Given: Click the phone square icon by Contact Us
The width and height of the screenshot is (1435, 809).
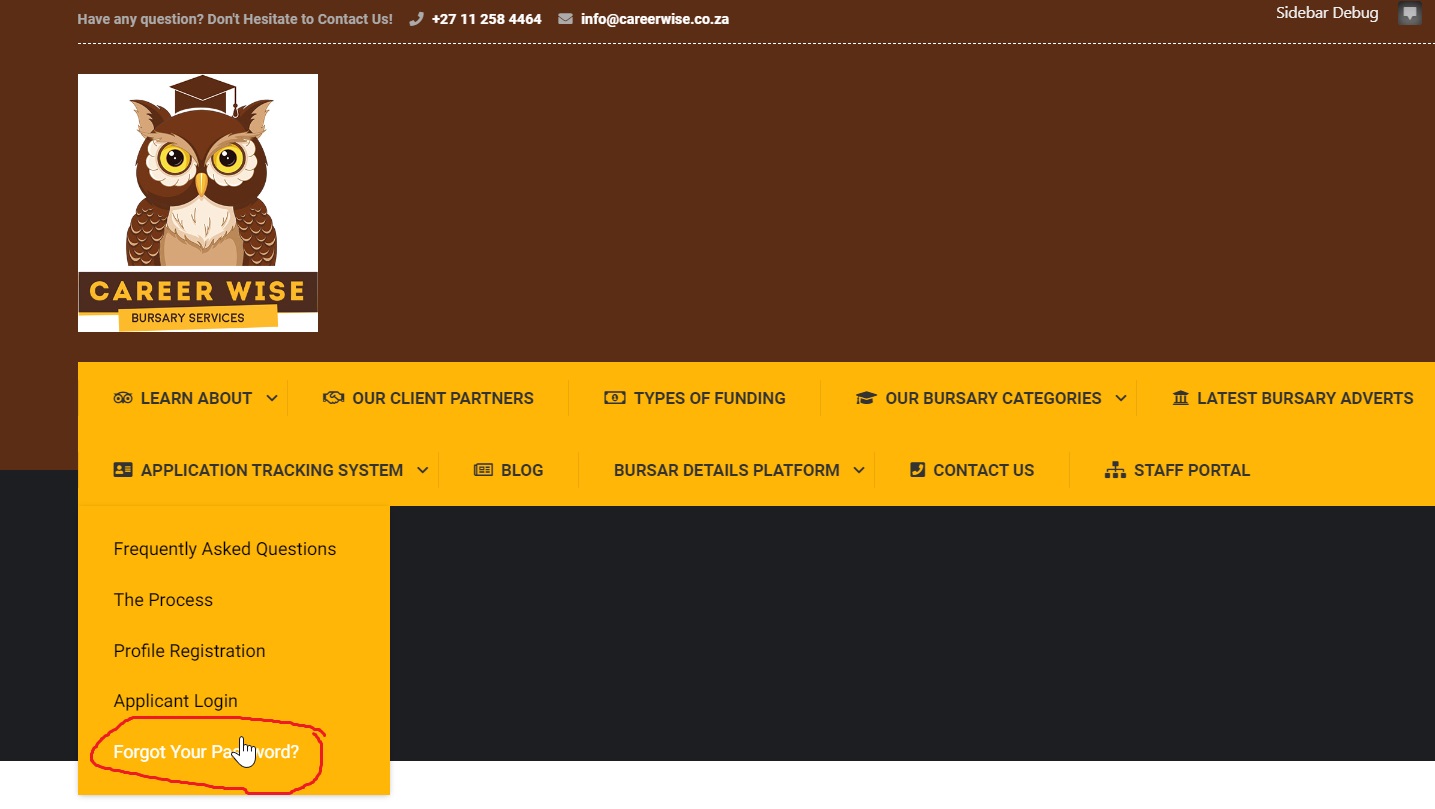Looking at the screenshot, I should [x=917, y=470].
